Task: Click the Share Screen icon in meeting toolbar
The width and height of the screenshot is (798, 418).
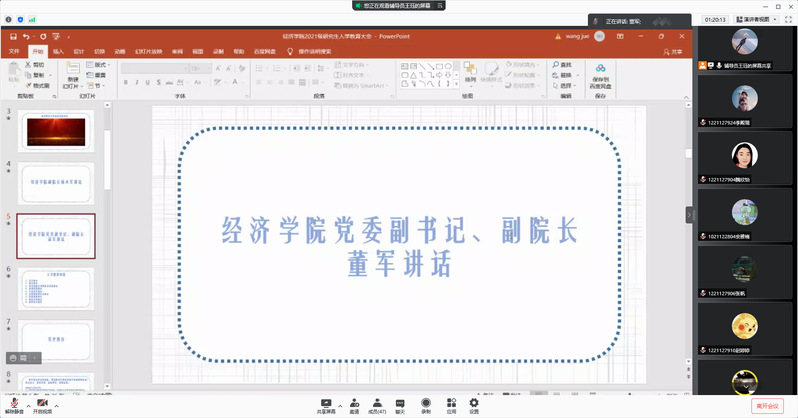Action: tap(326, 403)
